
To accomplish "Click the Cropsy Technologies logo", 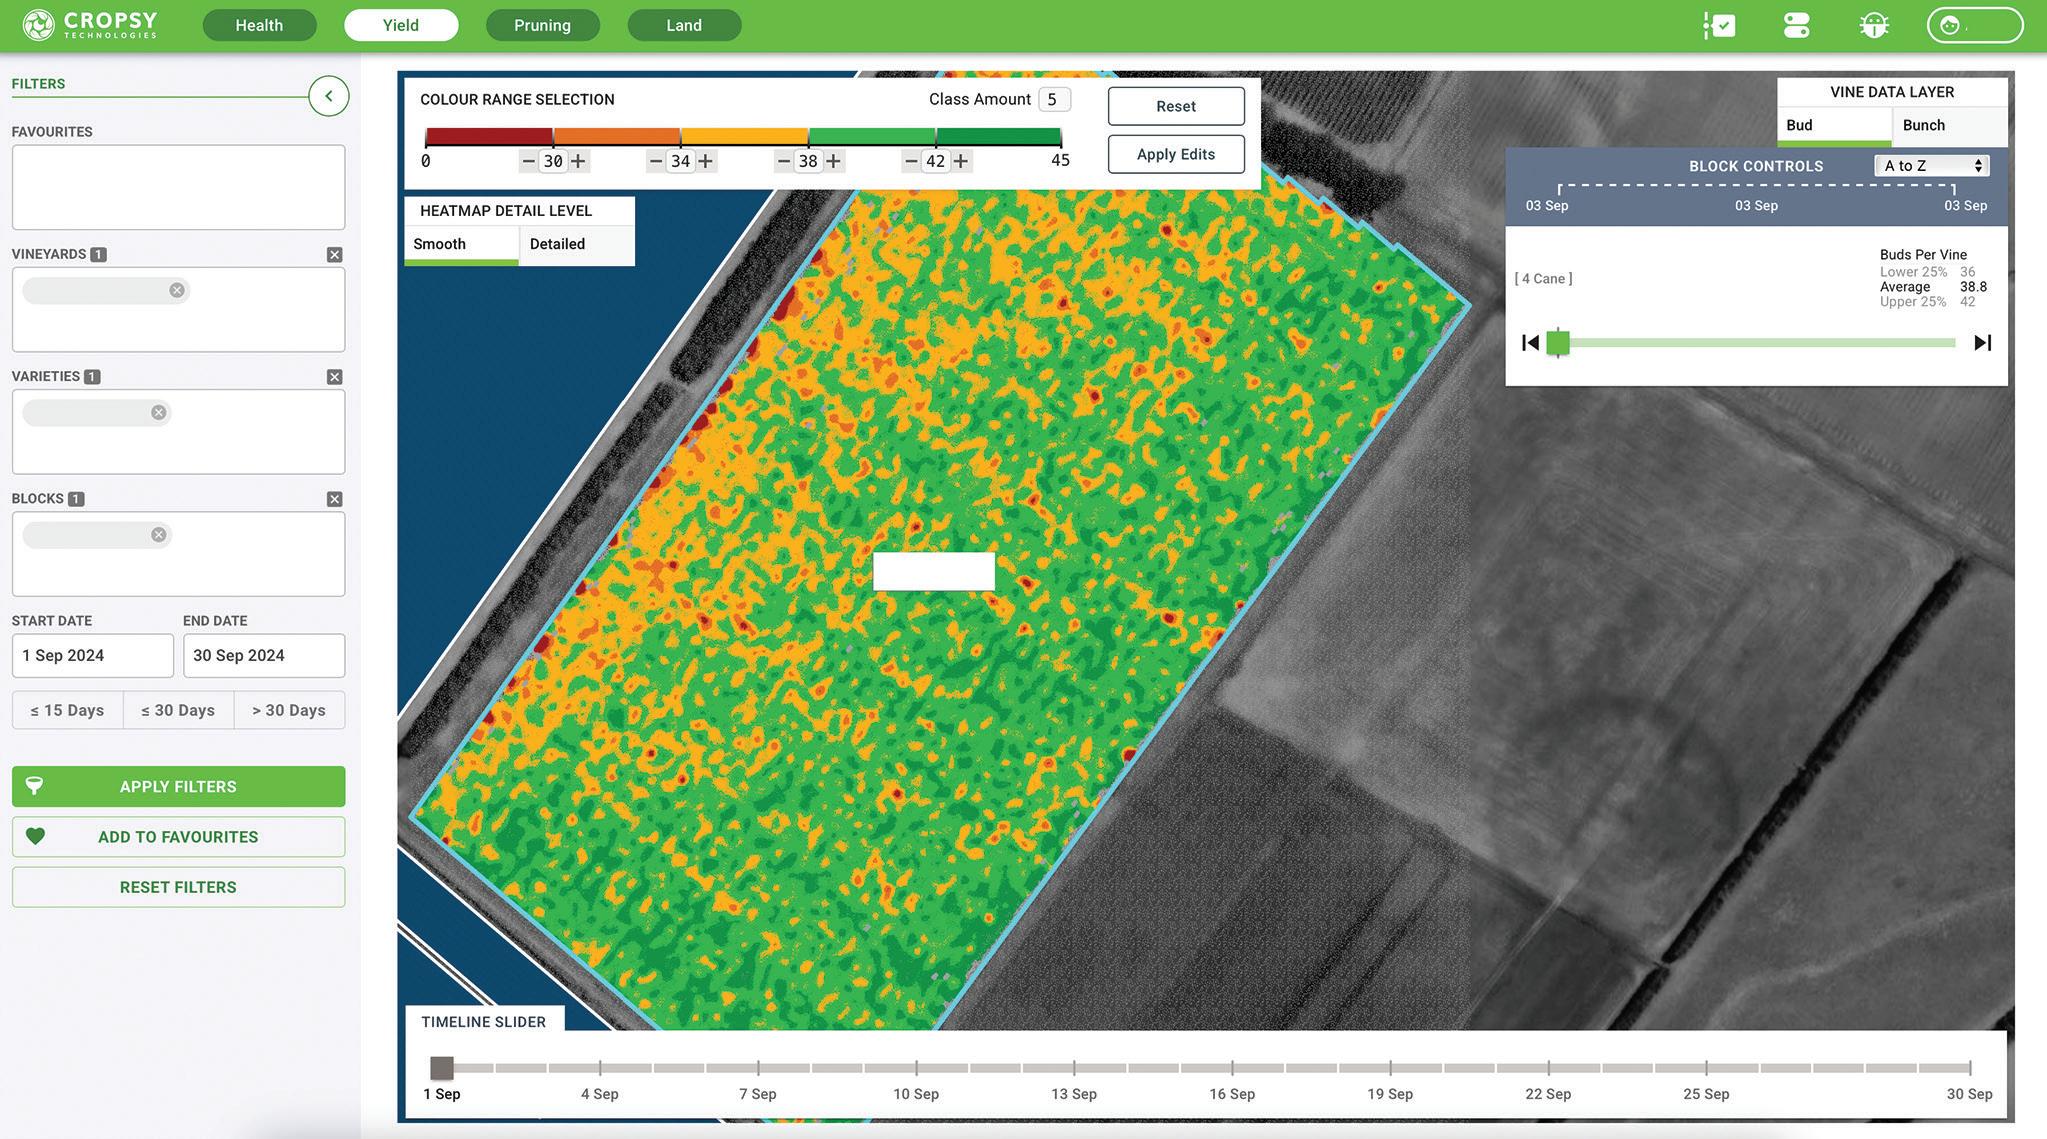I will 90,25.
